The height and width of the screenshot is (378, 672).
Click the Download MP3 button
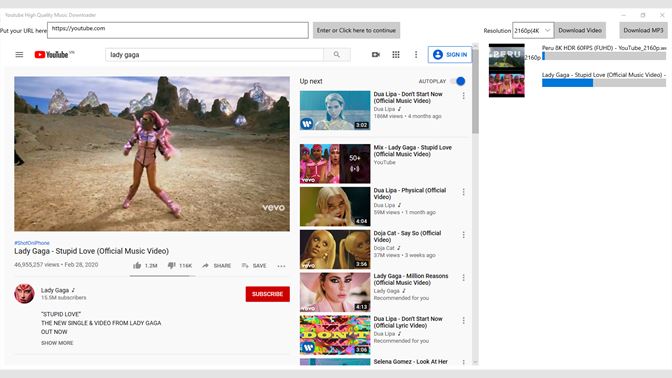(x=643, y=30)
